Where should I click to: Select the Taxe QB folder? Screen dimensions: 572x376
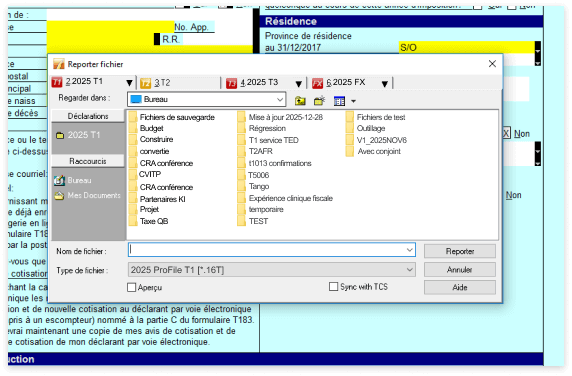149,221
